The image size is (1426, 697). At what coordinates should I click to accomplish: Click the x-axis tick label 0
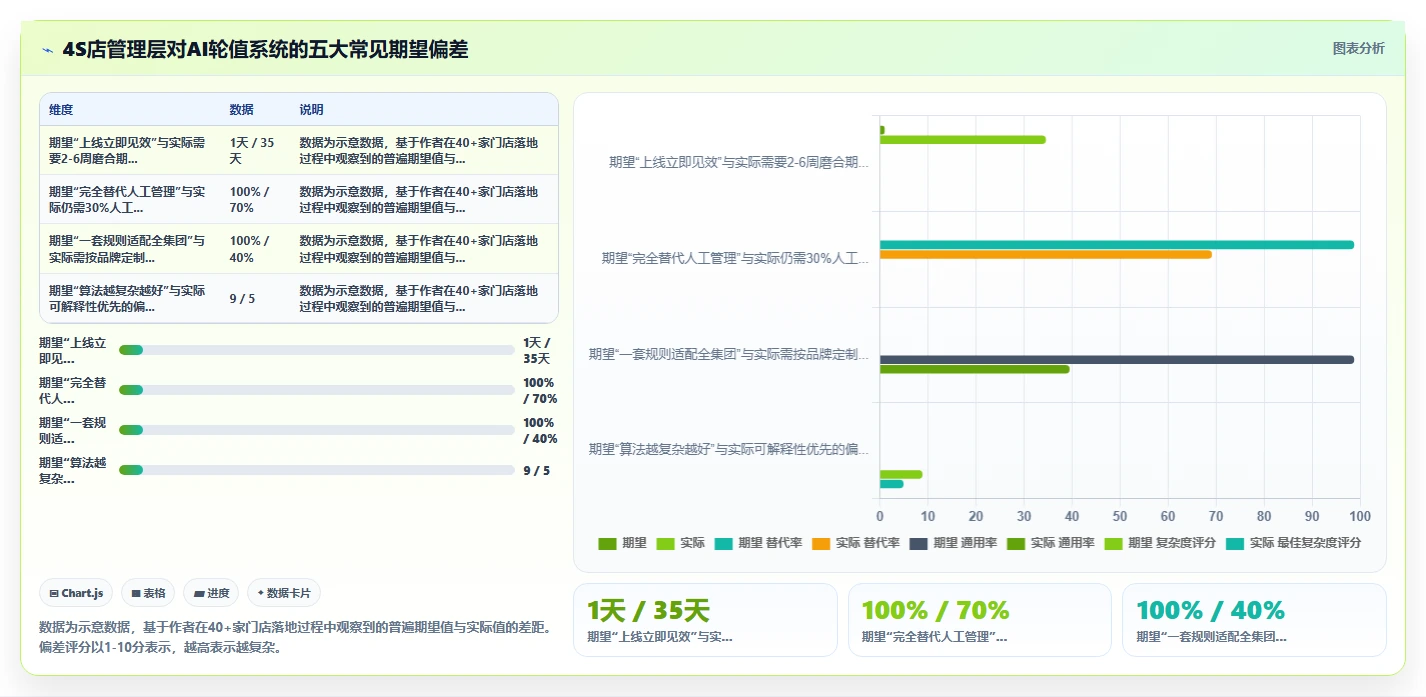[x=880, y=516]
